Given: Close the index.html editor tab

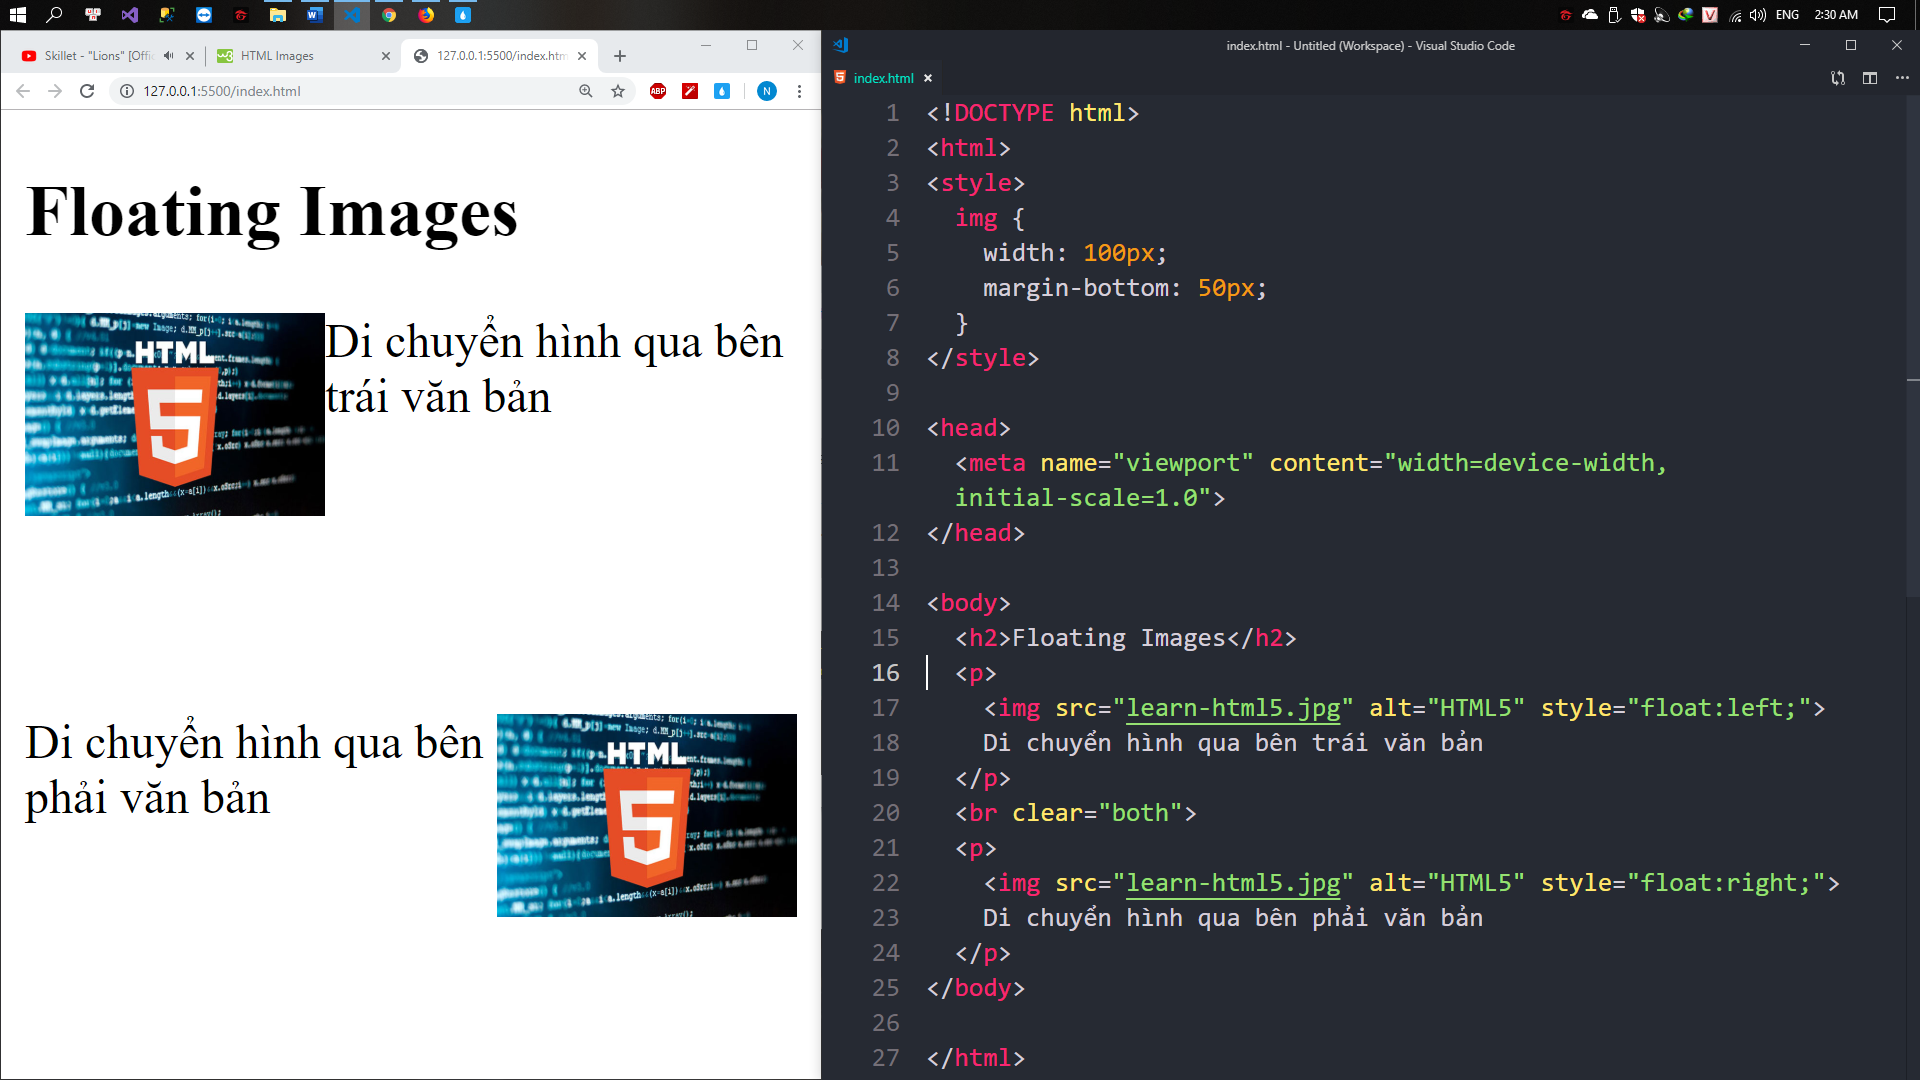Looking at the screenshot, I should (928, 78).
